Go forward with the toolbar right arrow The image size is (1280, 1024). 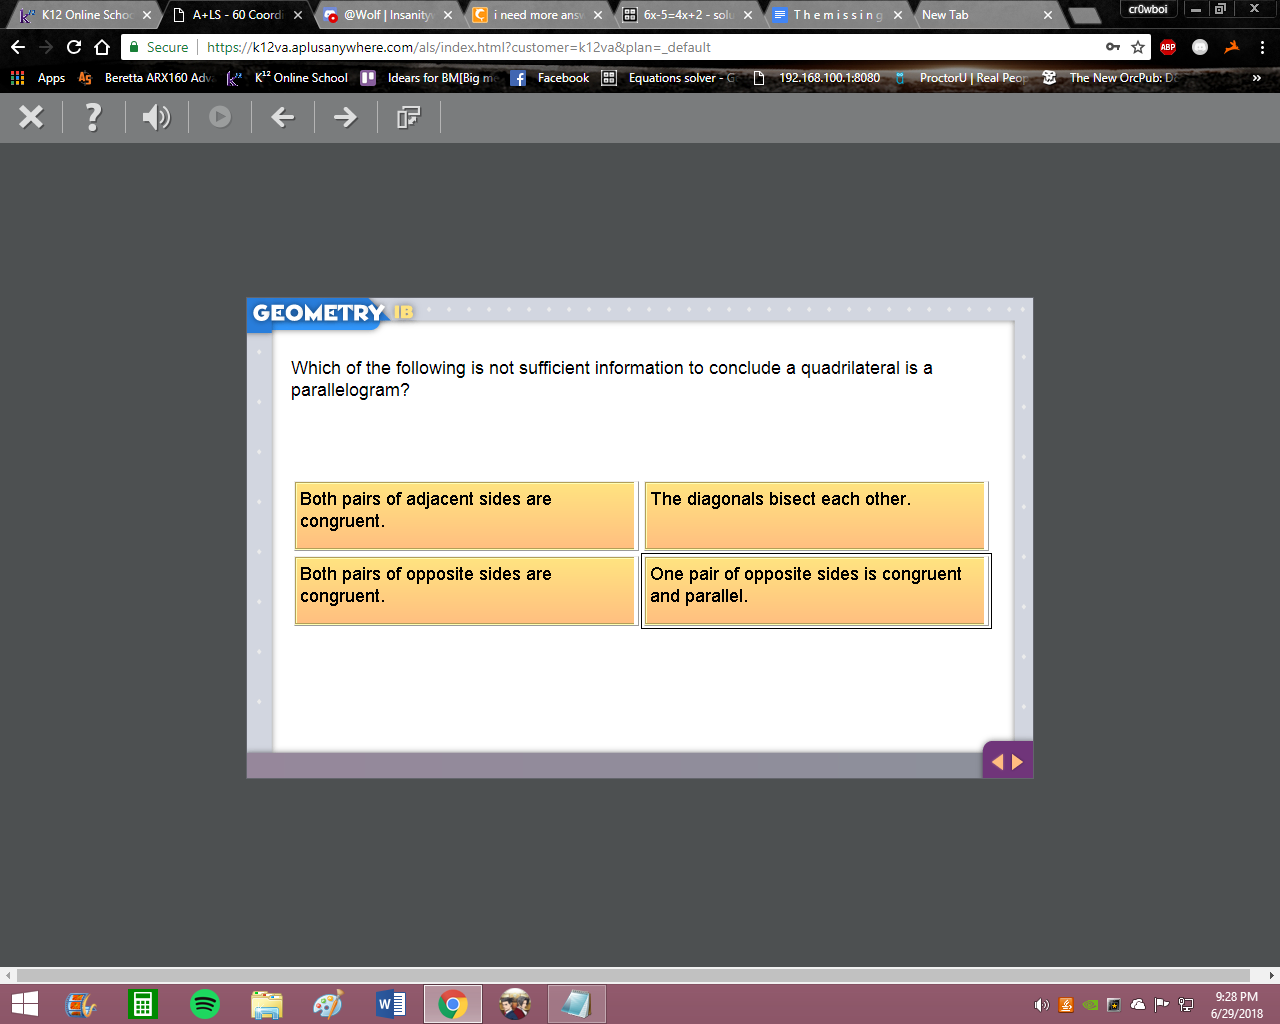(345, 117)
